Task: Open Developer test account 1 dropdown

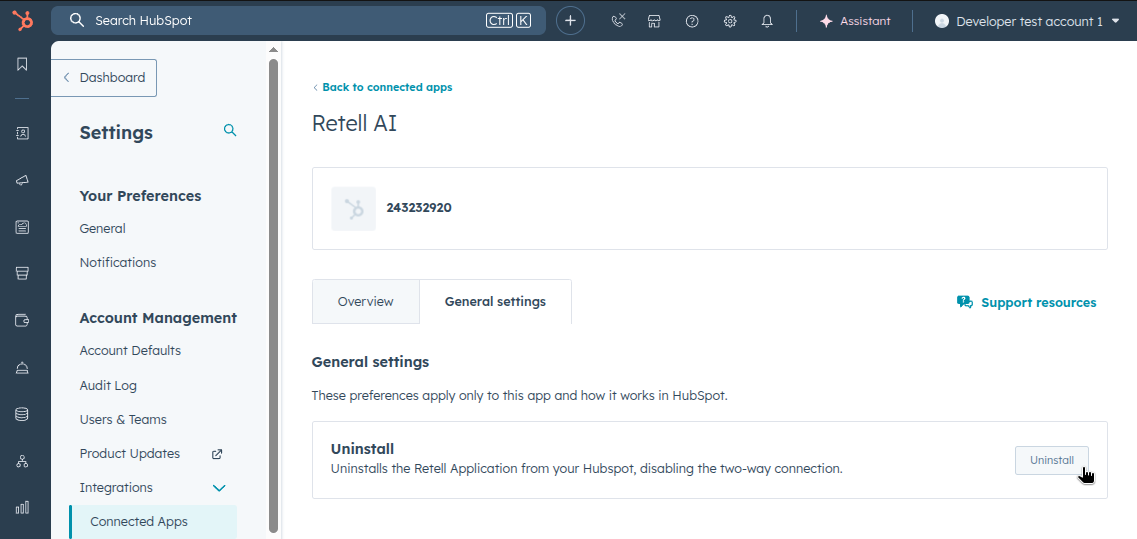Action: coord(1028,21)
